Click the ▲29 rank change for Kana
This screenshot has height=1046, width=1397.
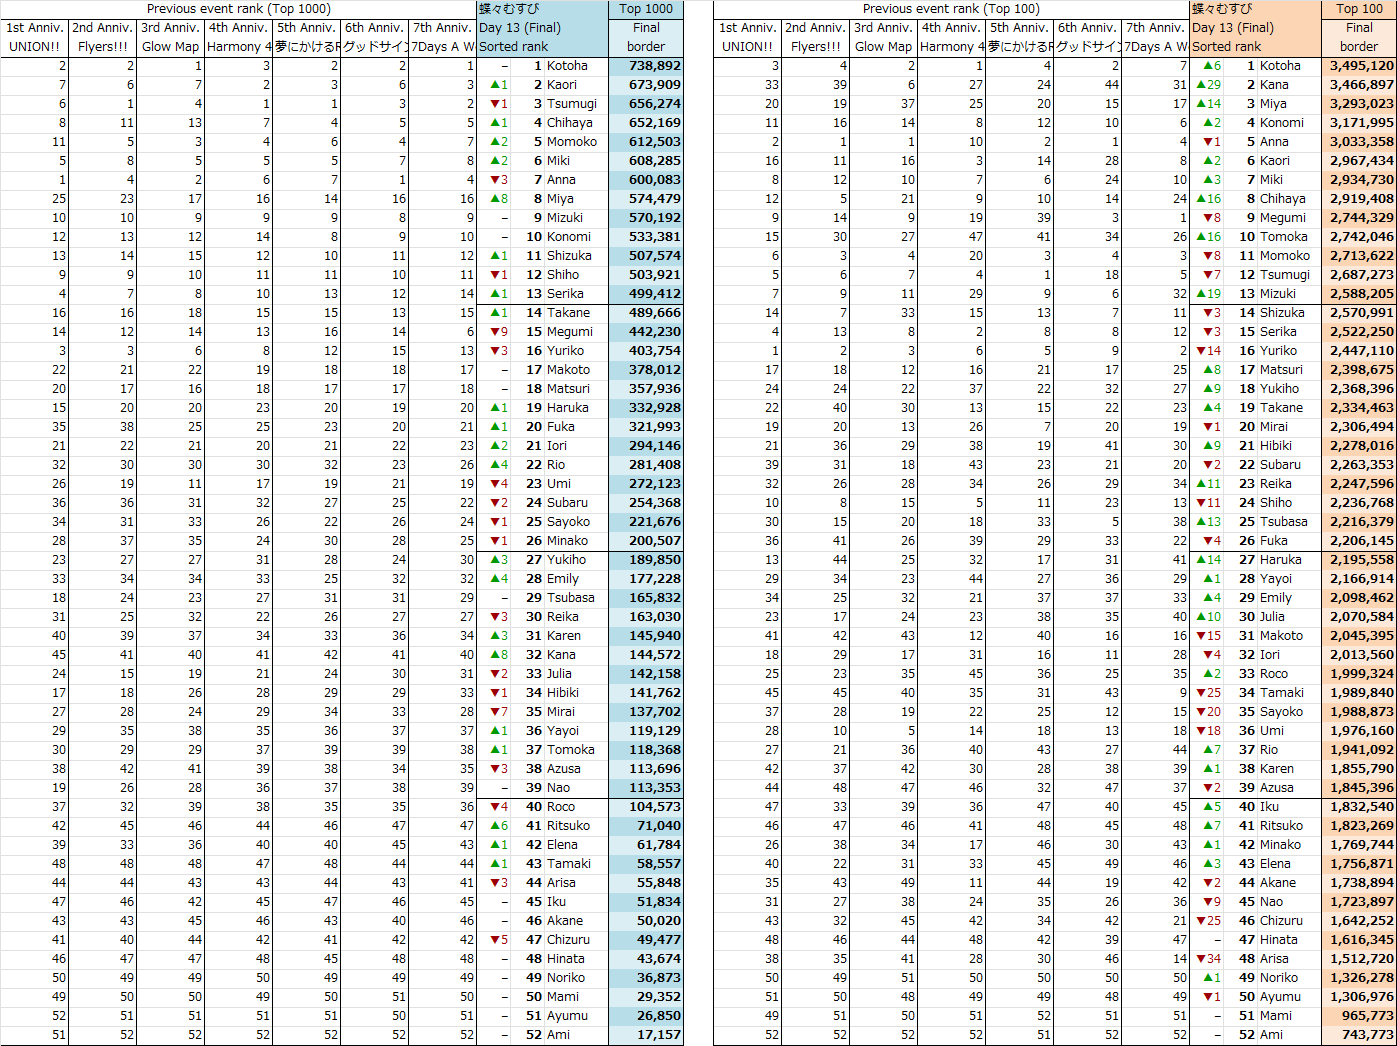click(1207, 85)
